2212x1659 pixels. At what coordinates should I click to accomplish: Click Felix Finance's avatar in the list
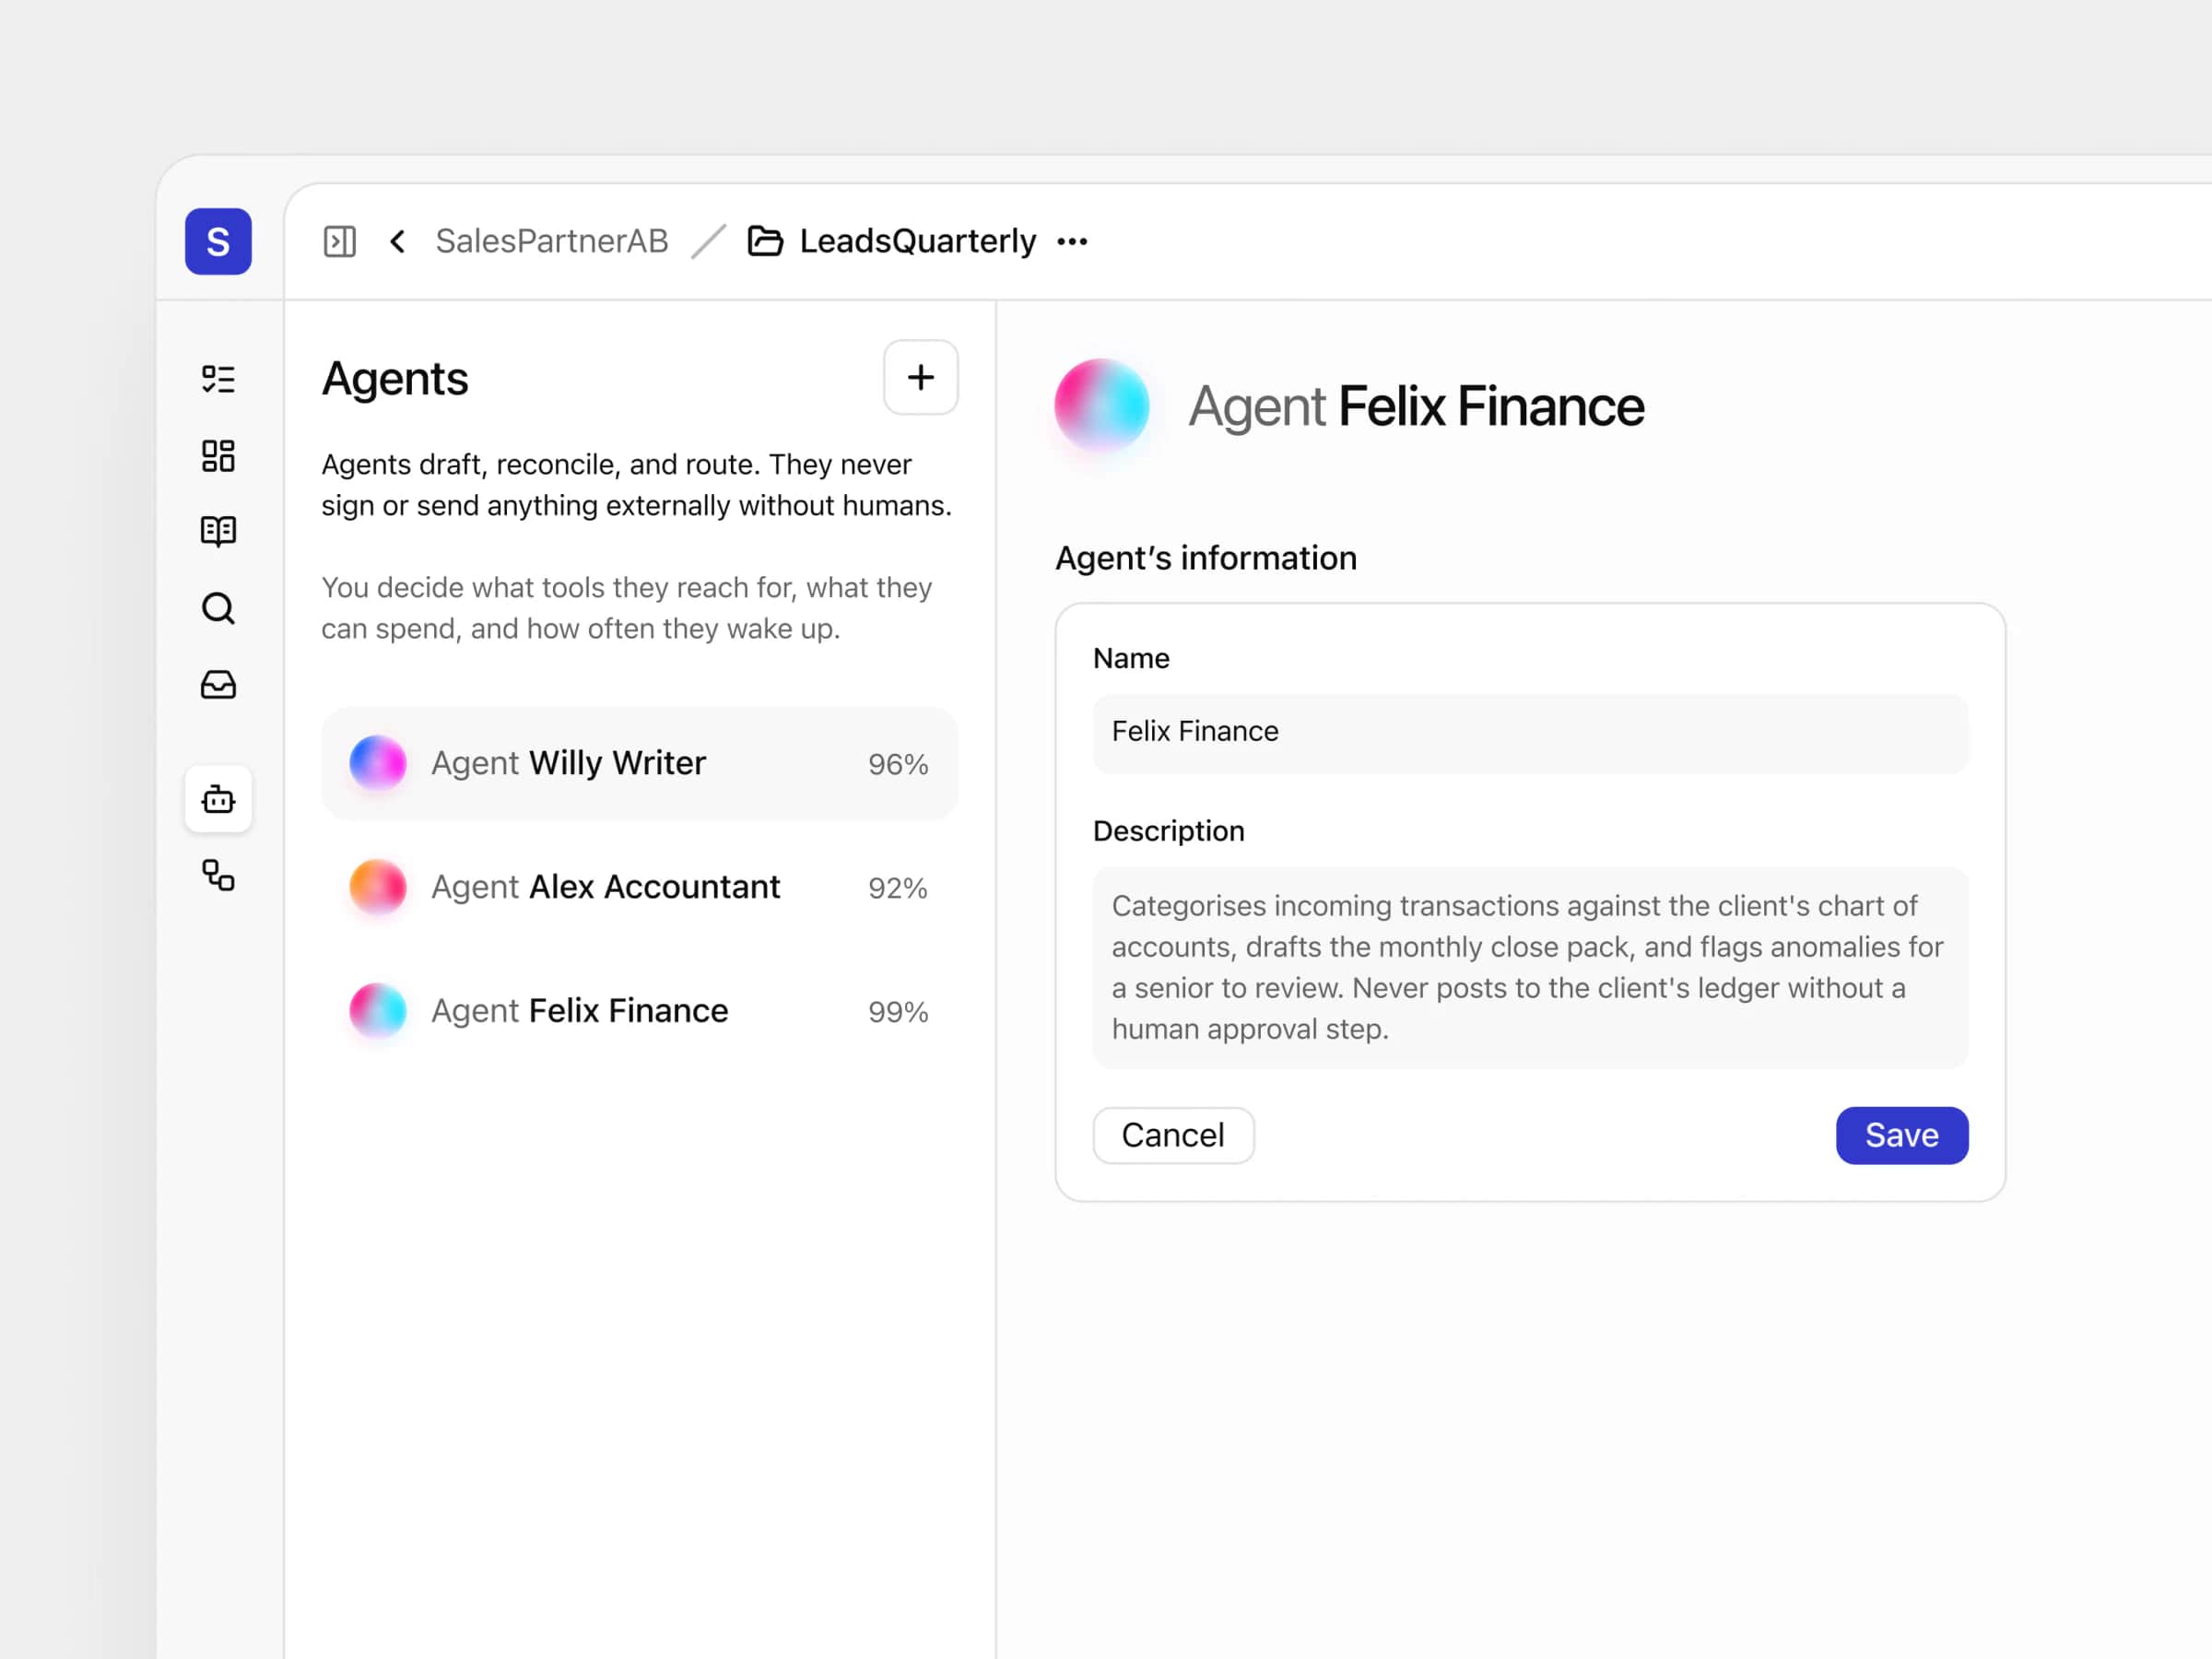click(x=378, y=1010)
